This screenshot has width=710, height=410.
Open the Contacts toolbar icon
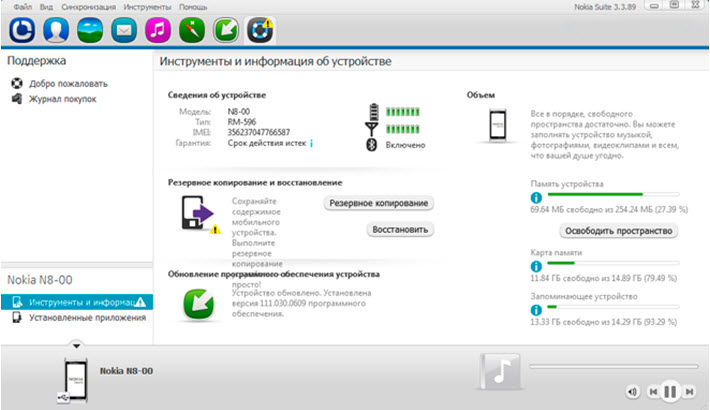click(56, 30)
